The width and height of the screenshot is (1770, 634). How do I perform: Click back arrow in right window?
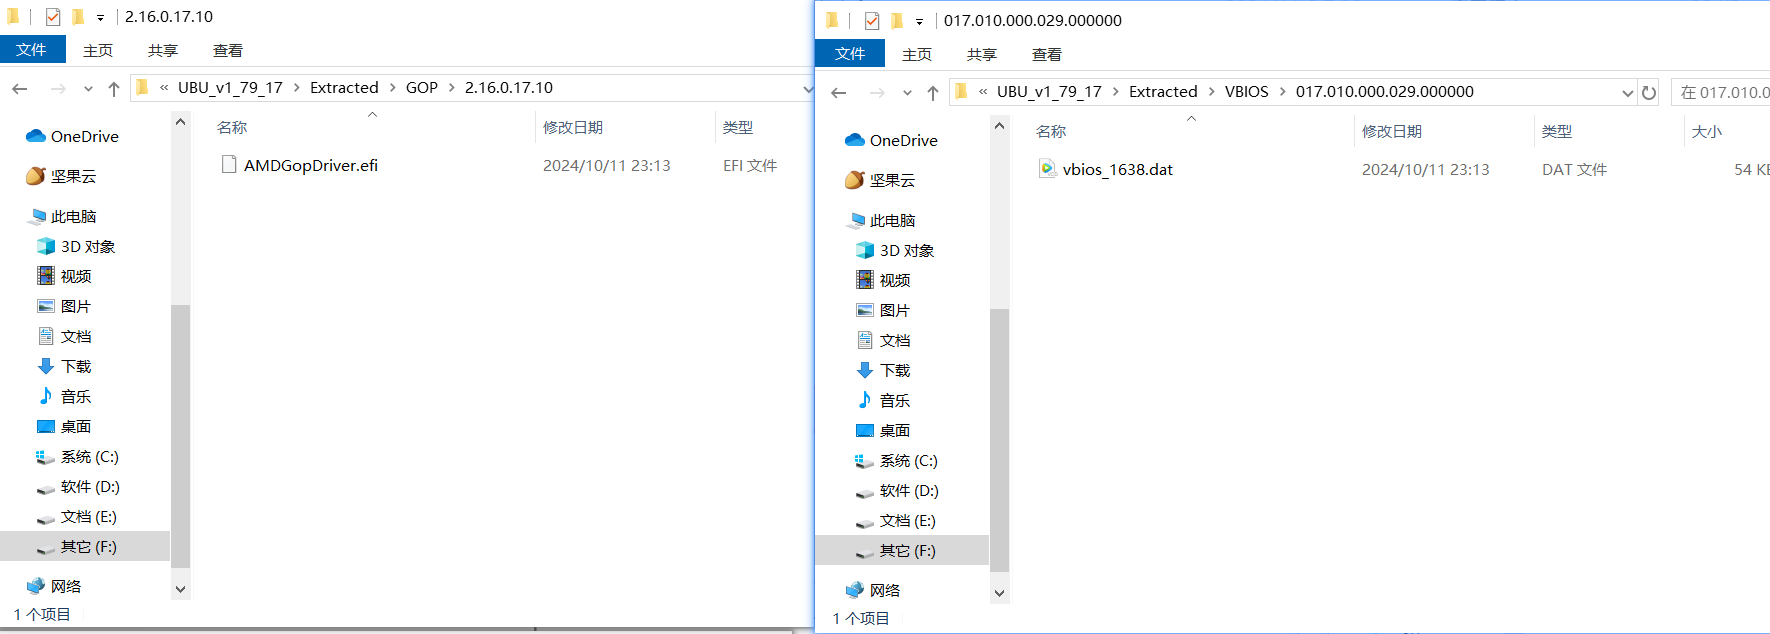pos(839,93)
